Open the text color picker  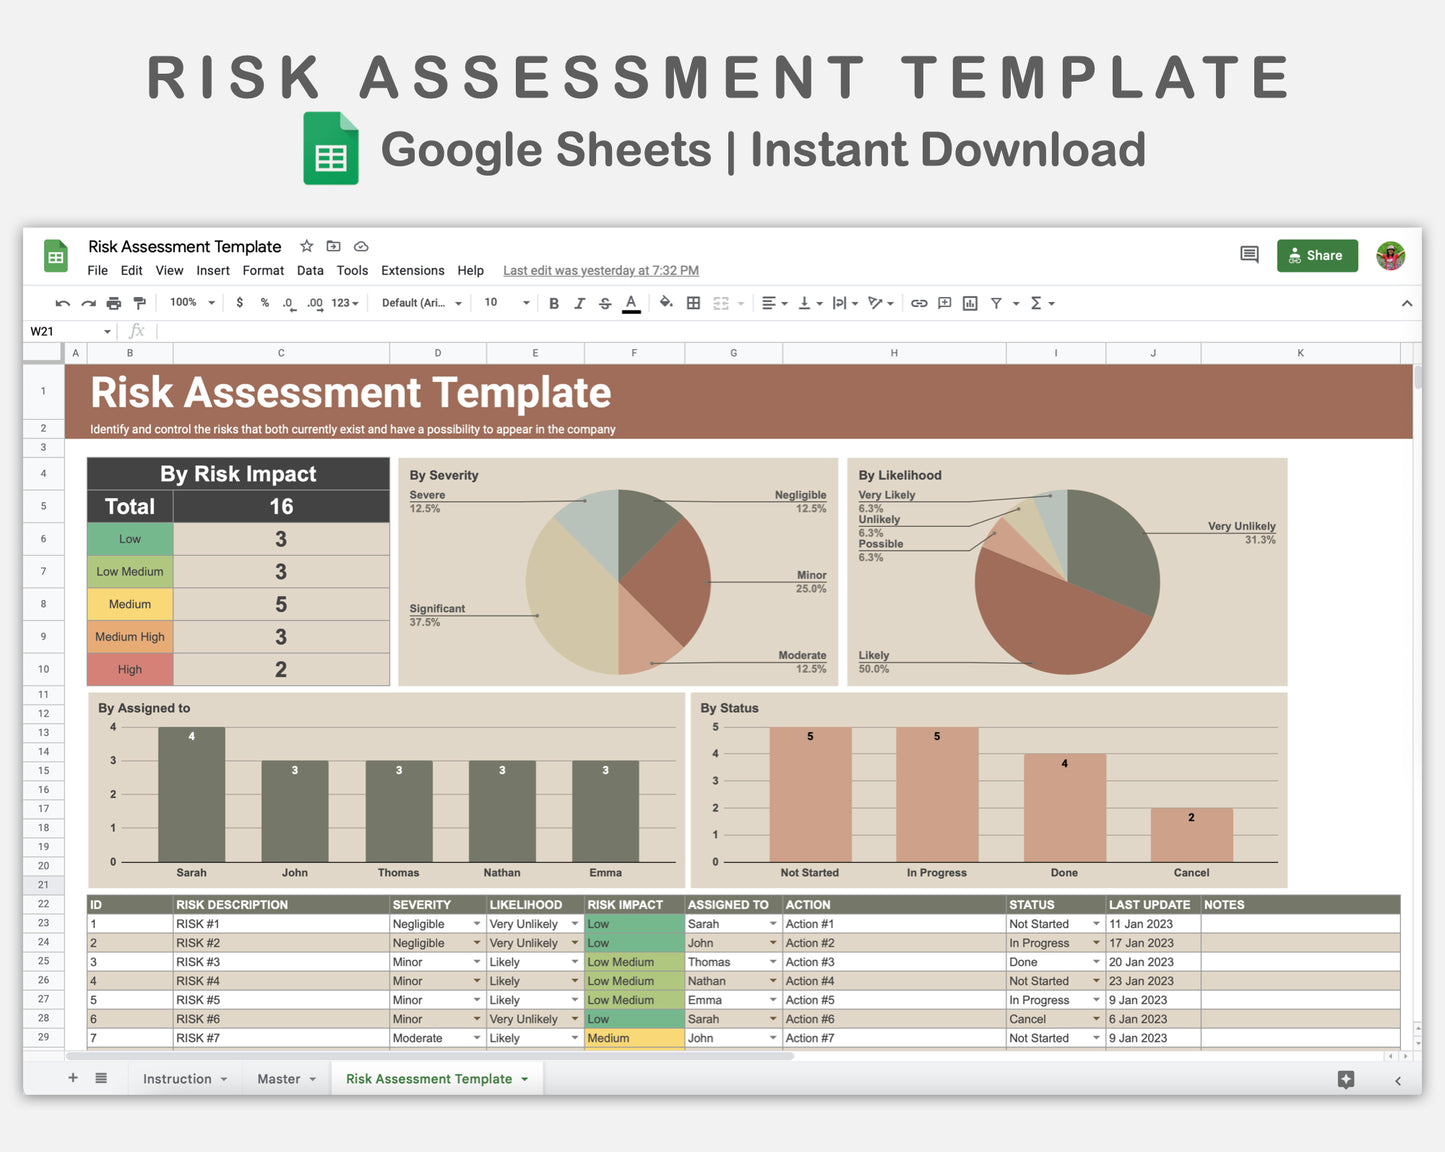click(x=631, y=303)
